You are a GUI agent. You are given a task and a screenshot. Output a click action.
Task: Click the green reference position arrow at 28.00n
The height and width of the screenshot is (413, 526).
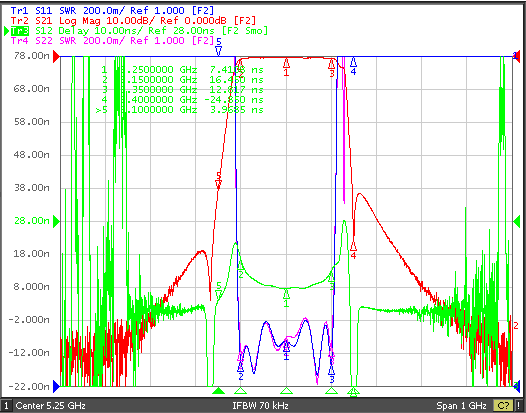57,221
